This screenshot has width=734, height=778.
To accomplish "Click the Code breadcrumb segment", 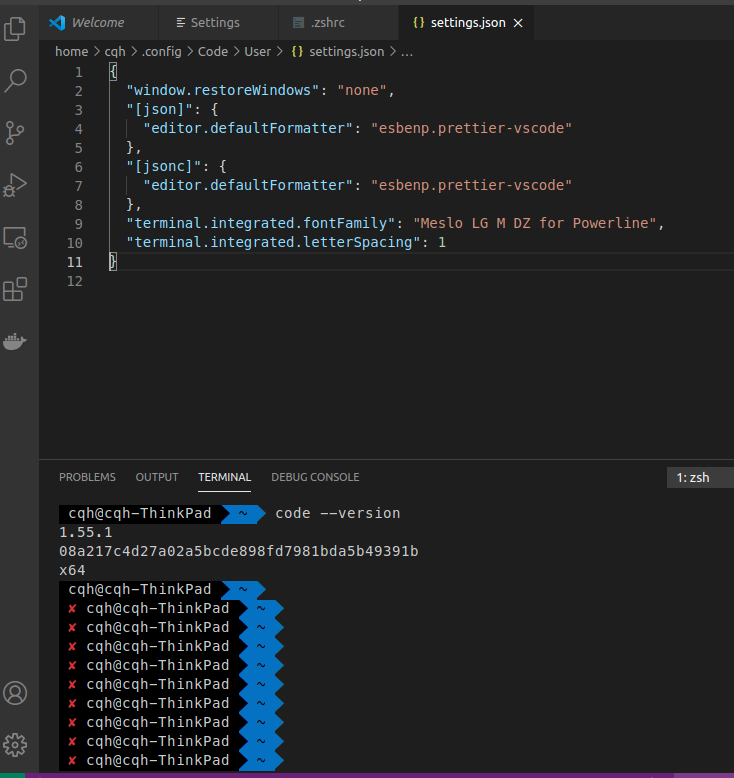I will [x=213, y=52].
